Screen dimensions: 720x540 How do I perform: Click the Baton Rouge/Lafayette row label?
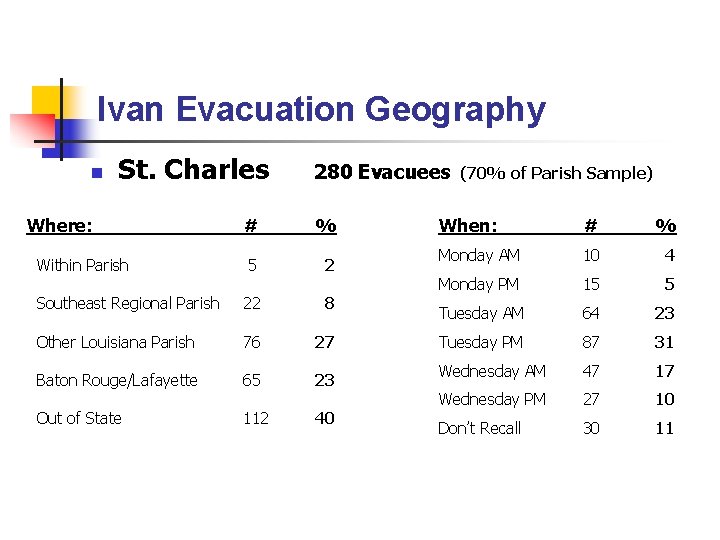[x=117, y=380]
